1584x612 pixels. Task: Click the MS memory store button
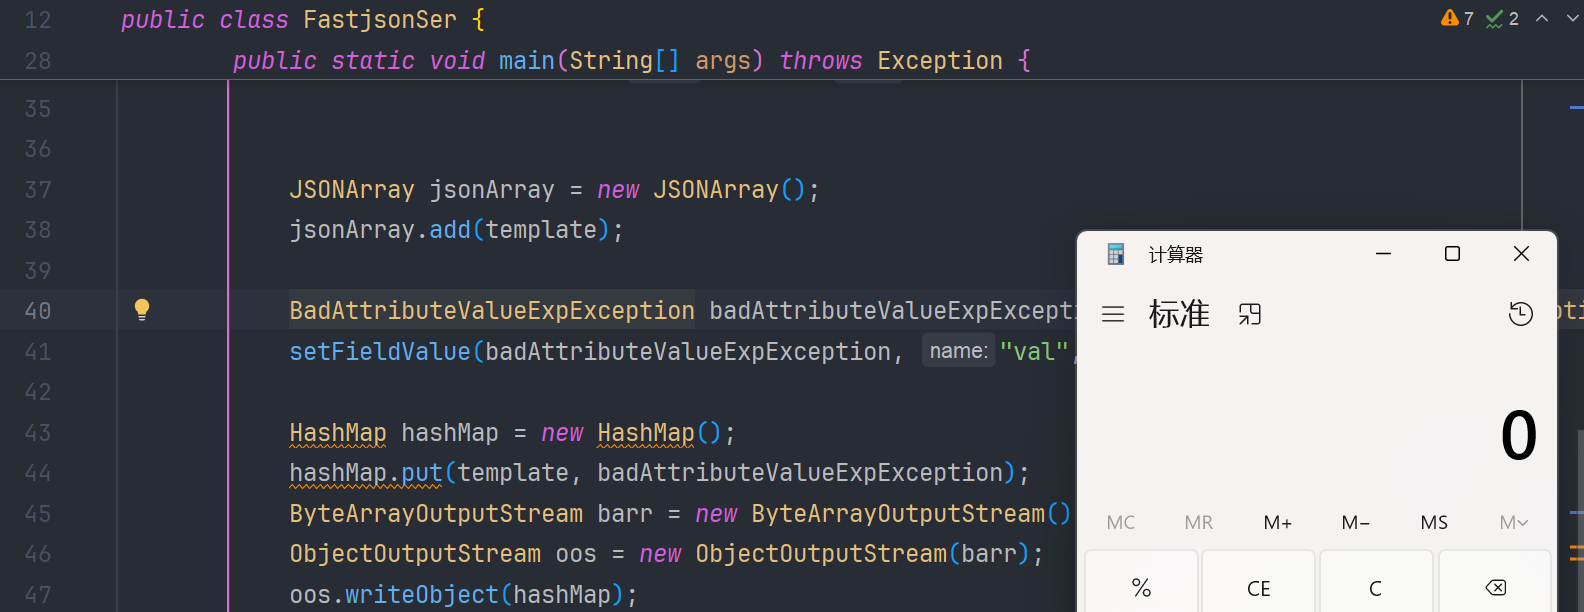click(x=1434, y=522)
